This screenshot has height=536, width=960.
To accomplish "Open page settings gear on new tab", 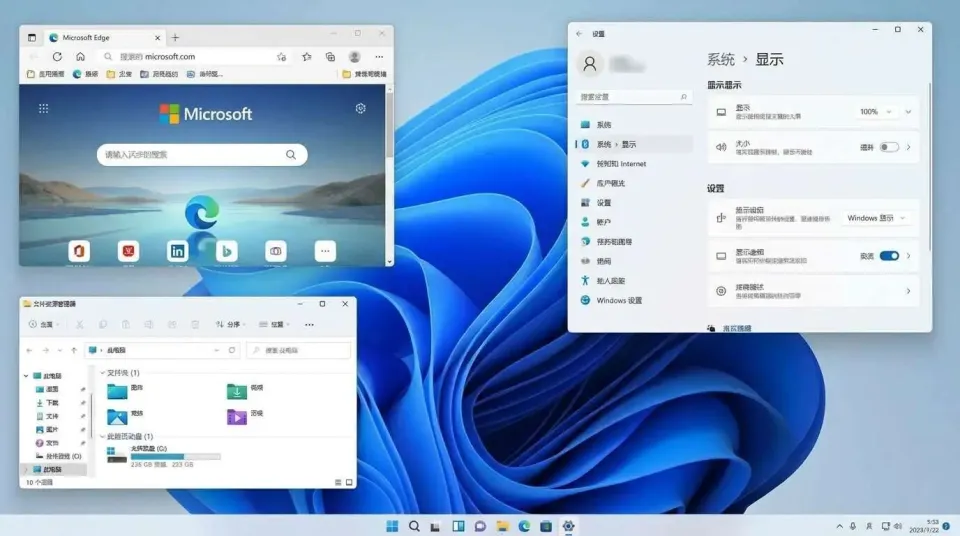I will point(360,108).
